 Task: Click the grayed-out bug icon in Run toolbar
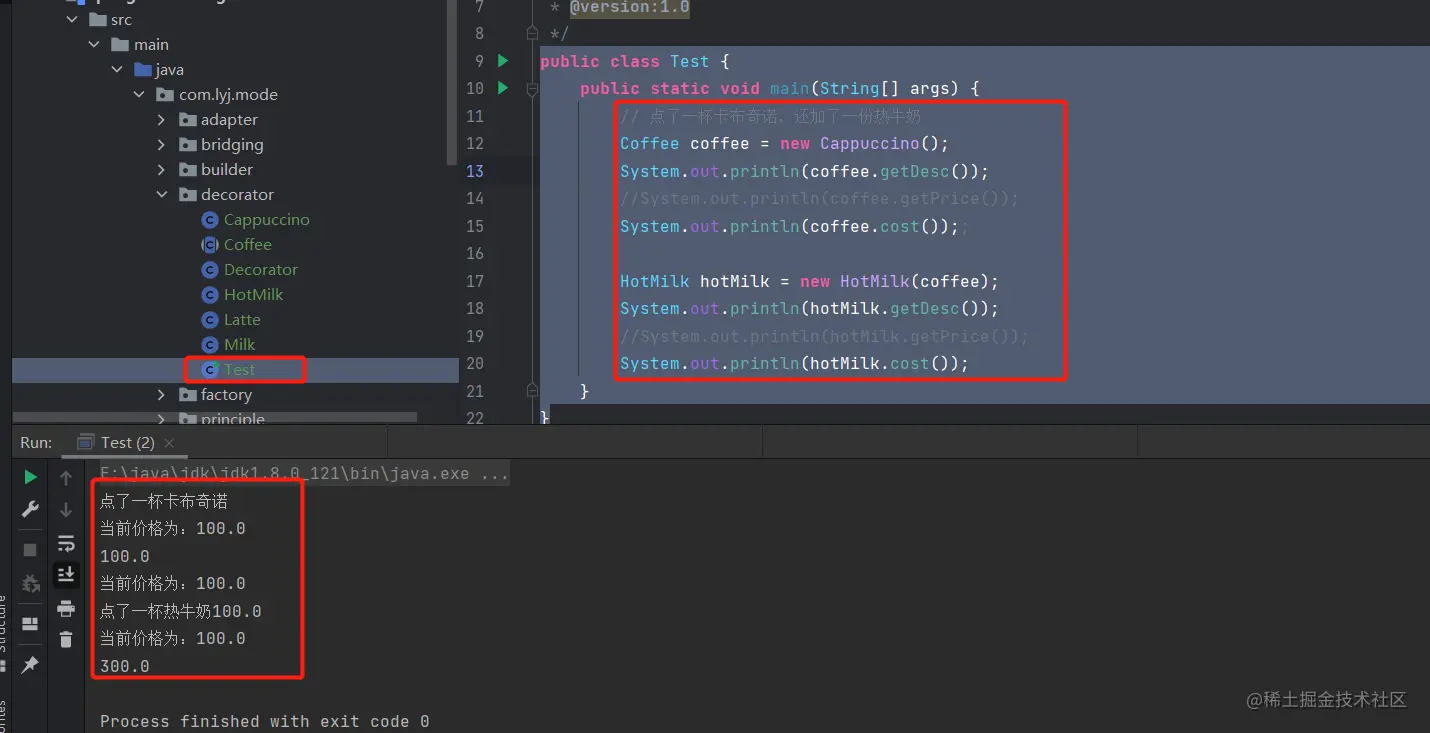30,583
